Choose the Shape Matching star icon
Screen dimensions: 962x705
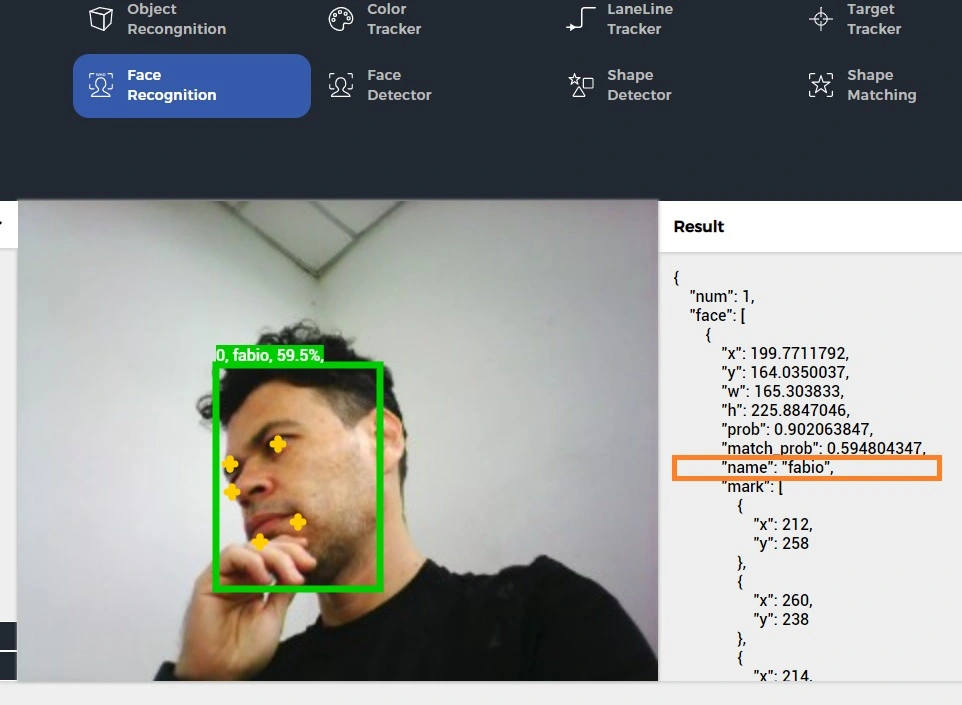click(820, 85)
